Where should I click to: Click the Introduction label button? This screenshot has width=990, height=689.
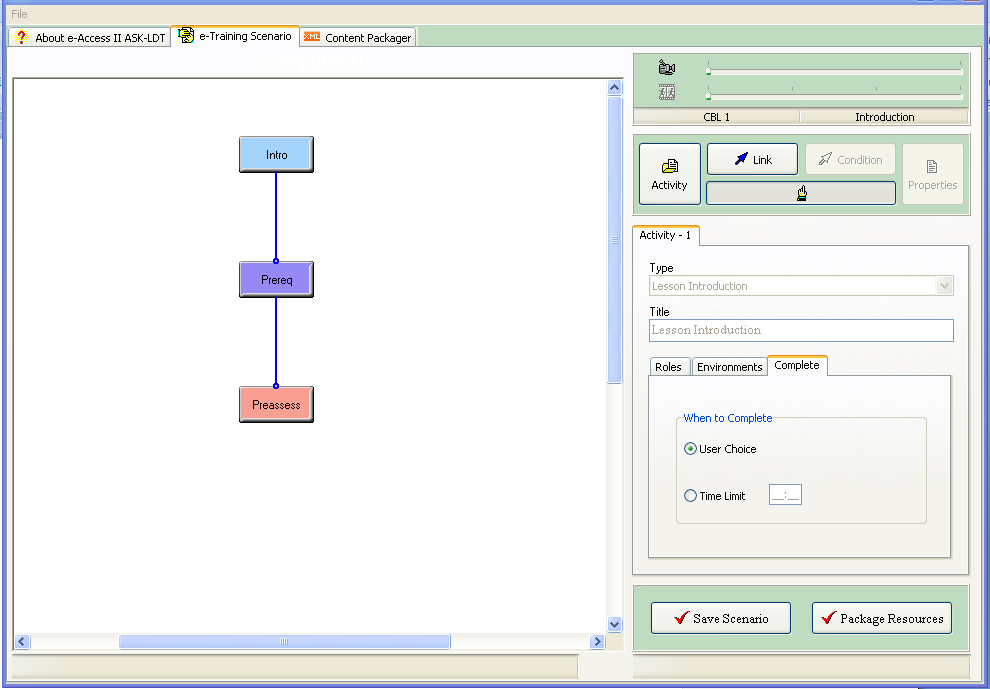click(884, 117)
